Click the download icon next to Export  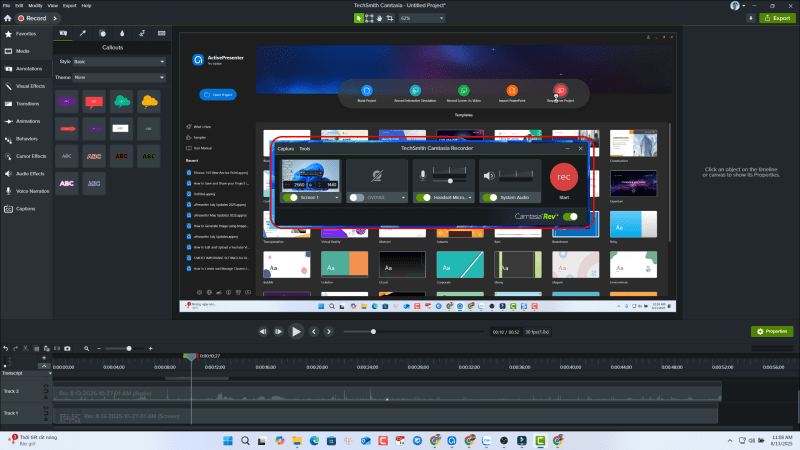point(752,18)
